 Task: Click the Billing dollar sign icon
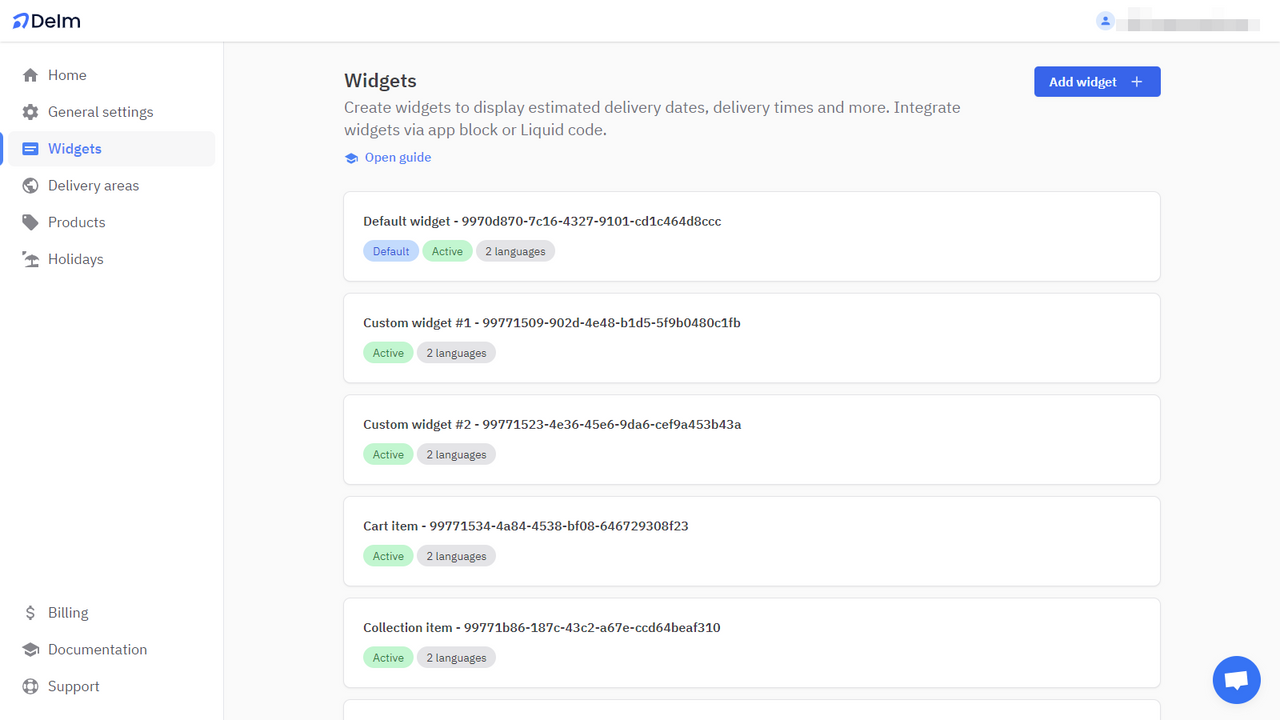tap(31, 612)
